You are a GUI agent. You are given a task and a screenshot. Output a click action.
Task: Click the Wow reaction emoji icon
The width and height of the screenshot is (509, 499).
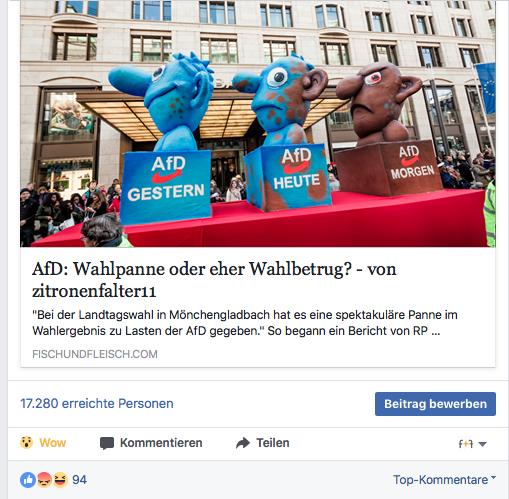pos(26,443)
